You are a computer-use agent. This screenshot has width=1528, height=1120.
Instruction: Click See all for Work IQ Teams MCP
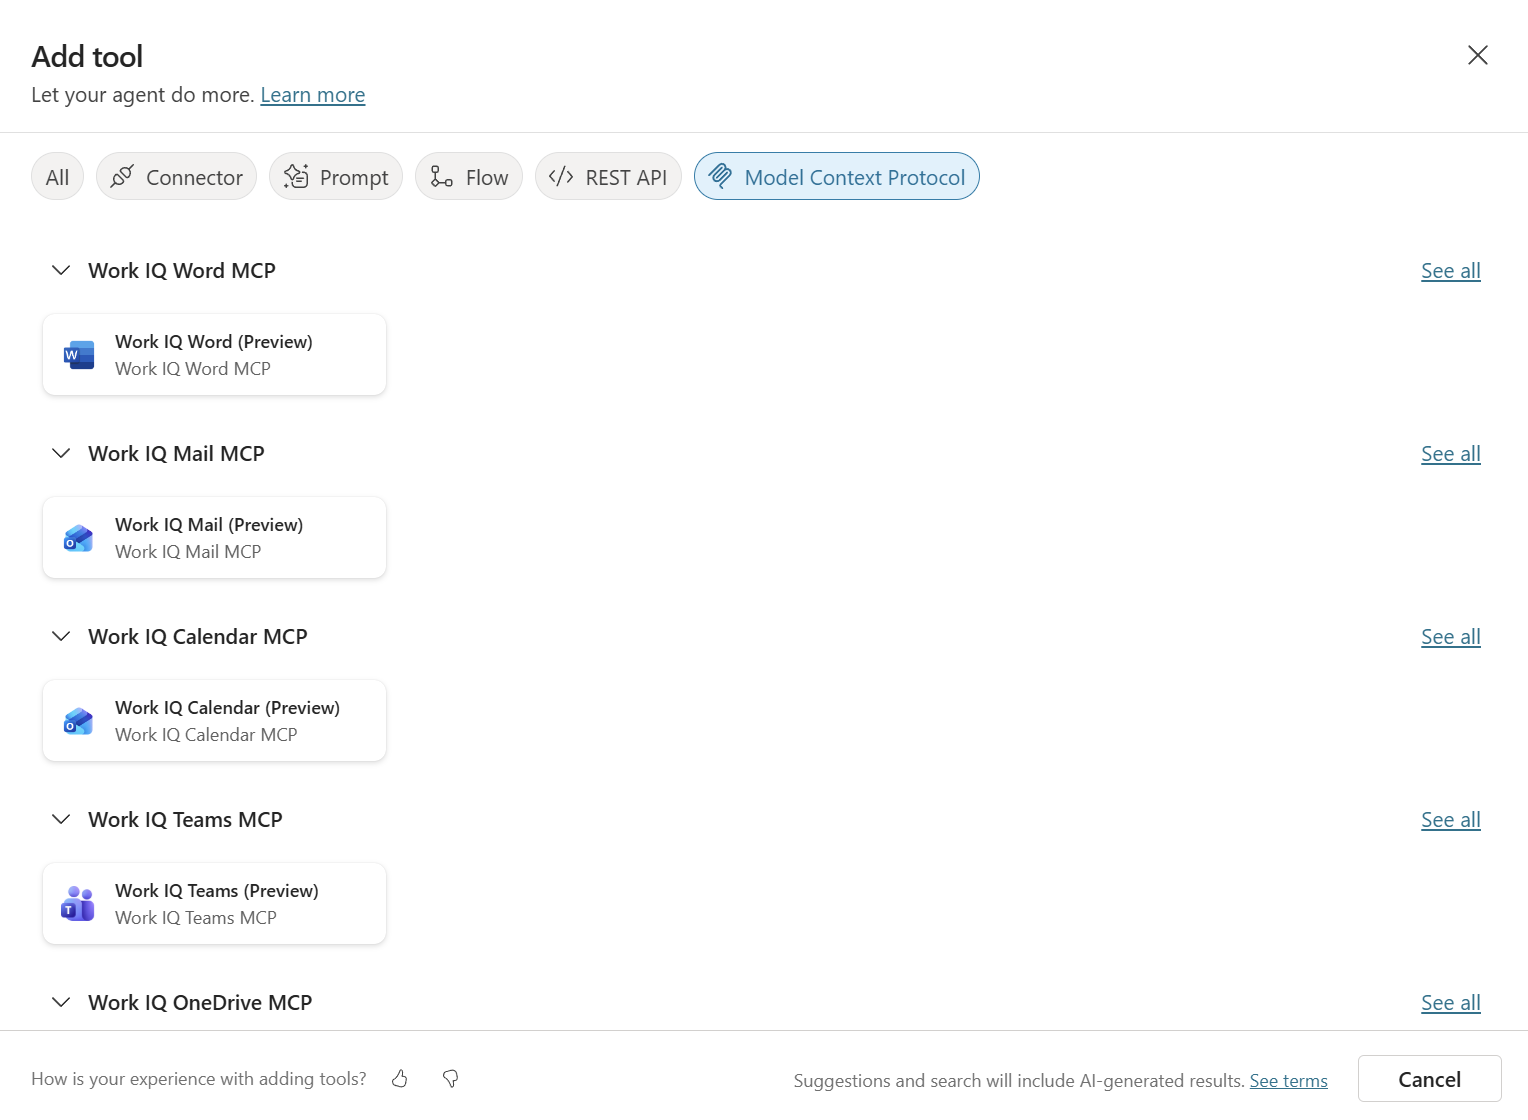[x=1451, y=819]
